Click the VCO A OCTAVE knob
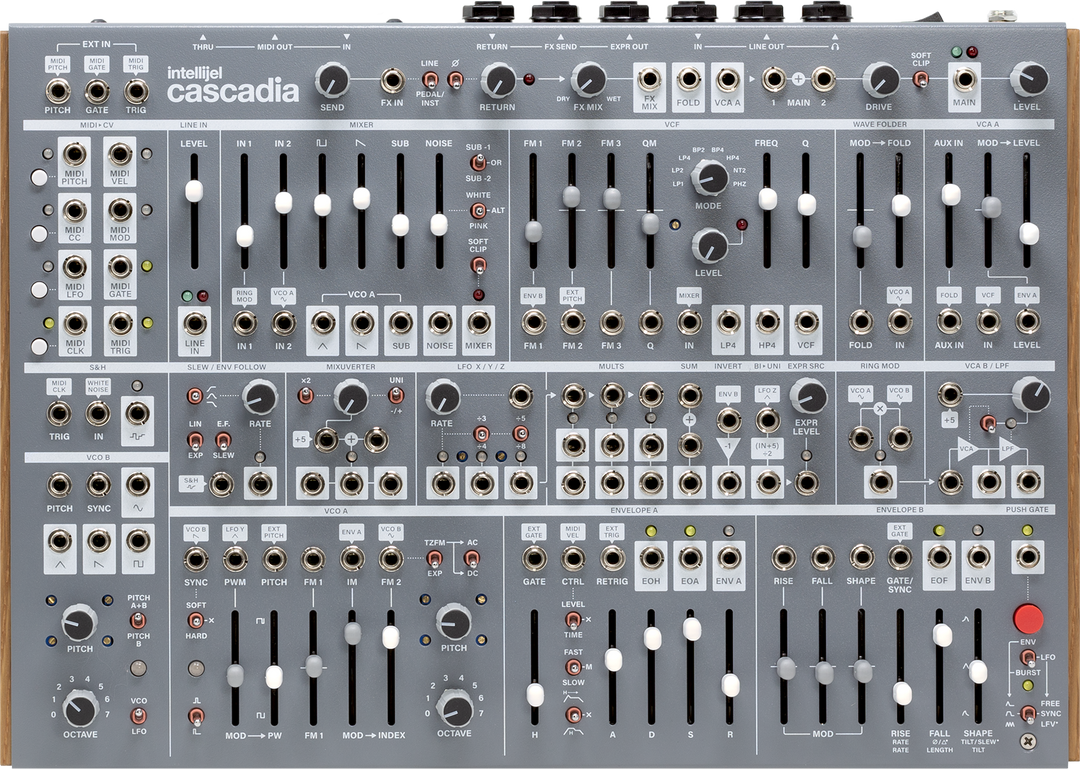This screenshot has height=770, width=1080. tap(455, 708)
